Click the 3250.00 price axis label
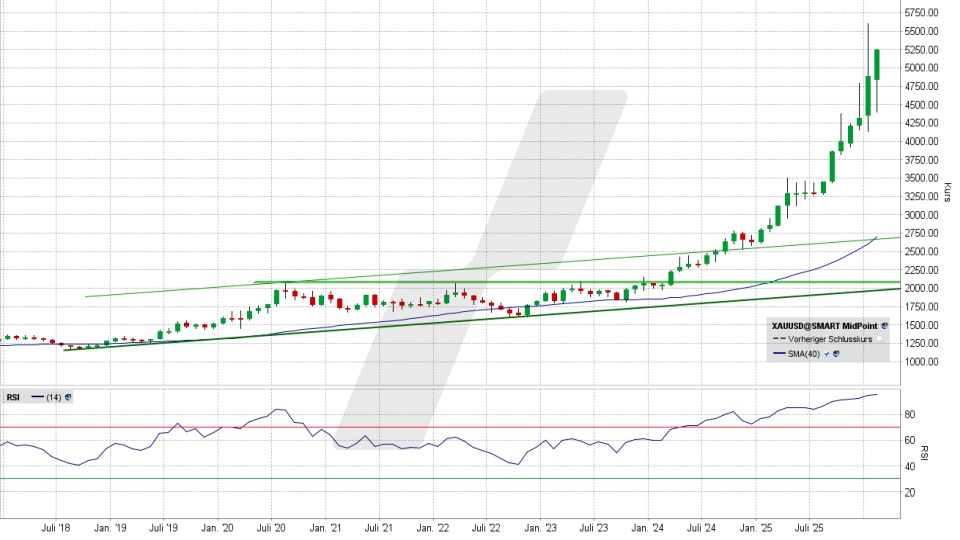The height and width of the screenshot is (540, 960). click(x=921, y=197)
